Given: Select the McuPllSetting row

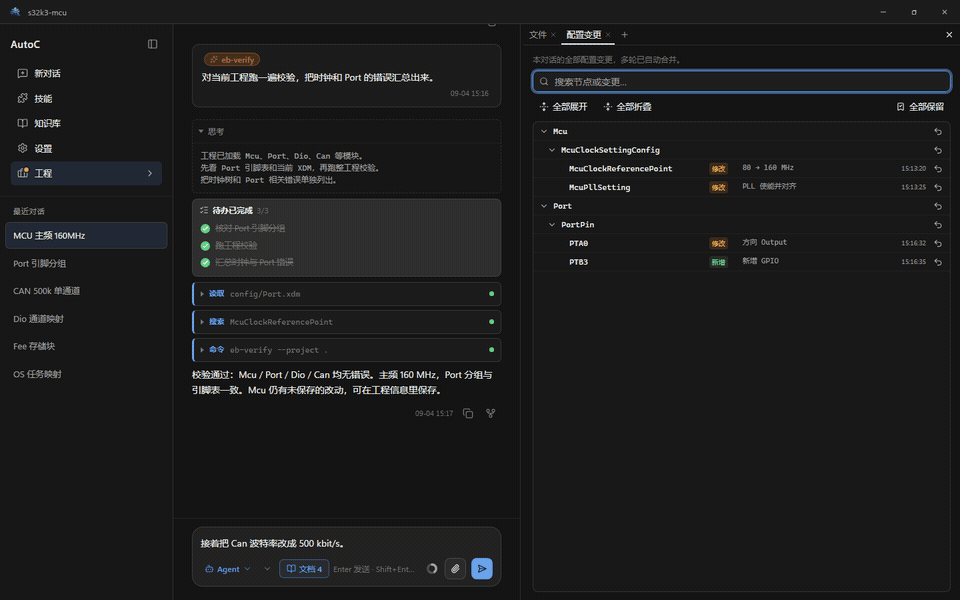Looking at the screenshot, I should 741,187.
